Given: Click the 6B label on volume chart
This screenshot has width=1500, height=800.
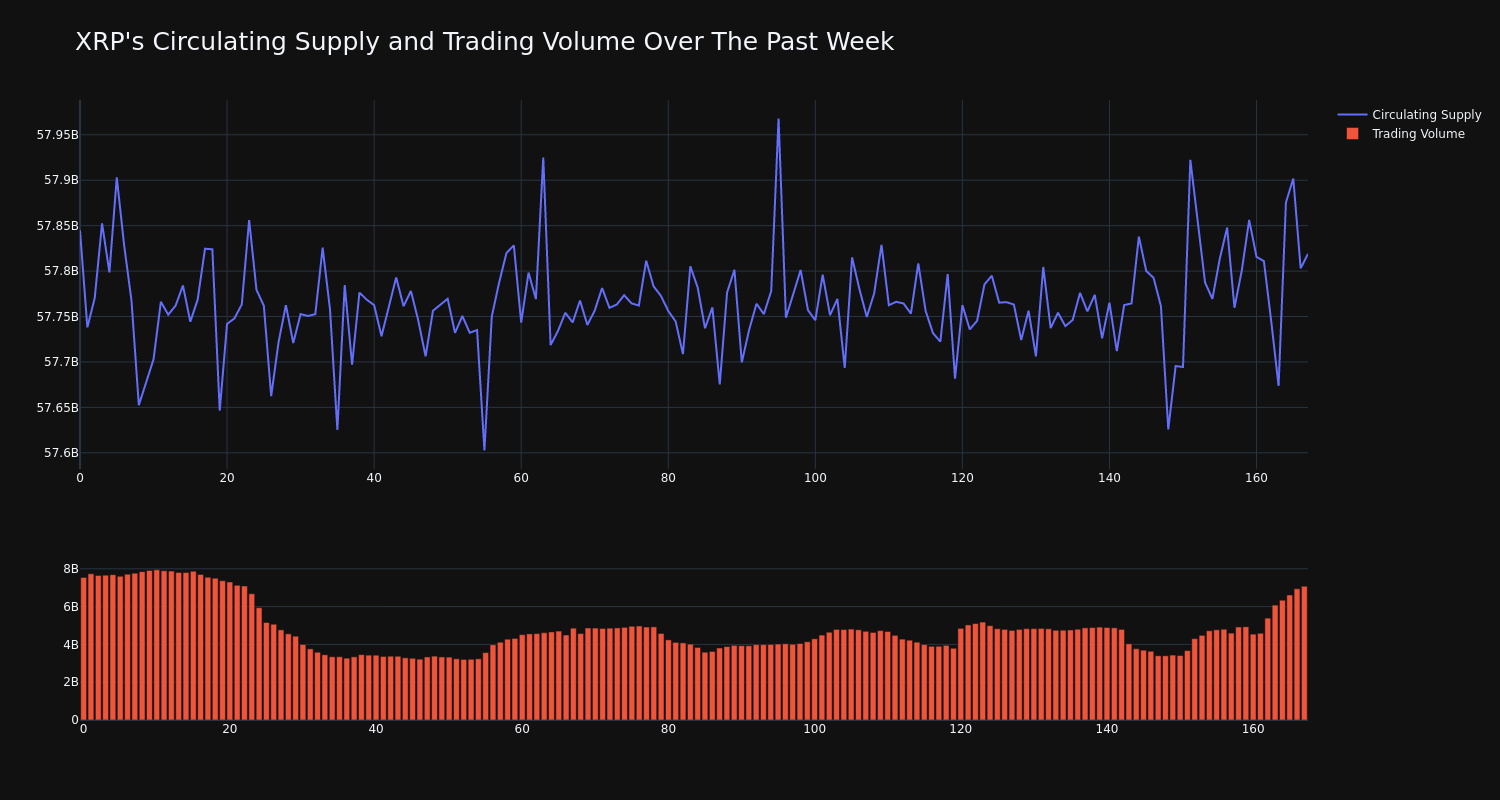Looking at the screenshot, I should [71, 607].
